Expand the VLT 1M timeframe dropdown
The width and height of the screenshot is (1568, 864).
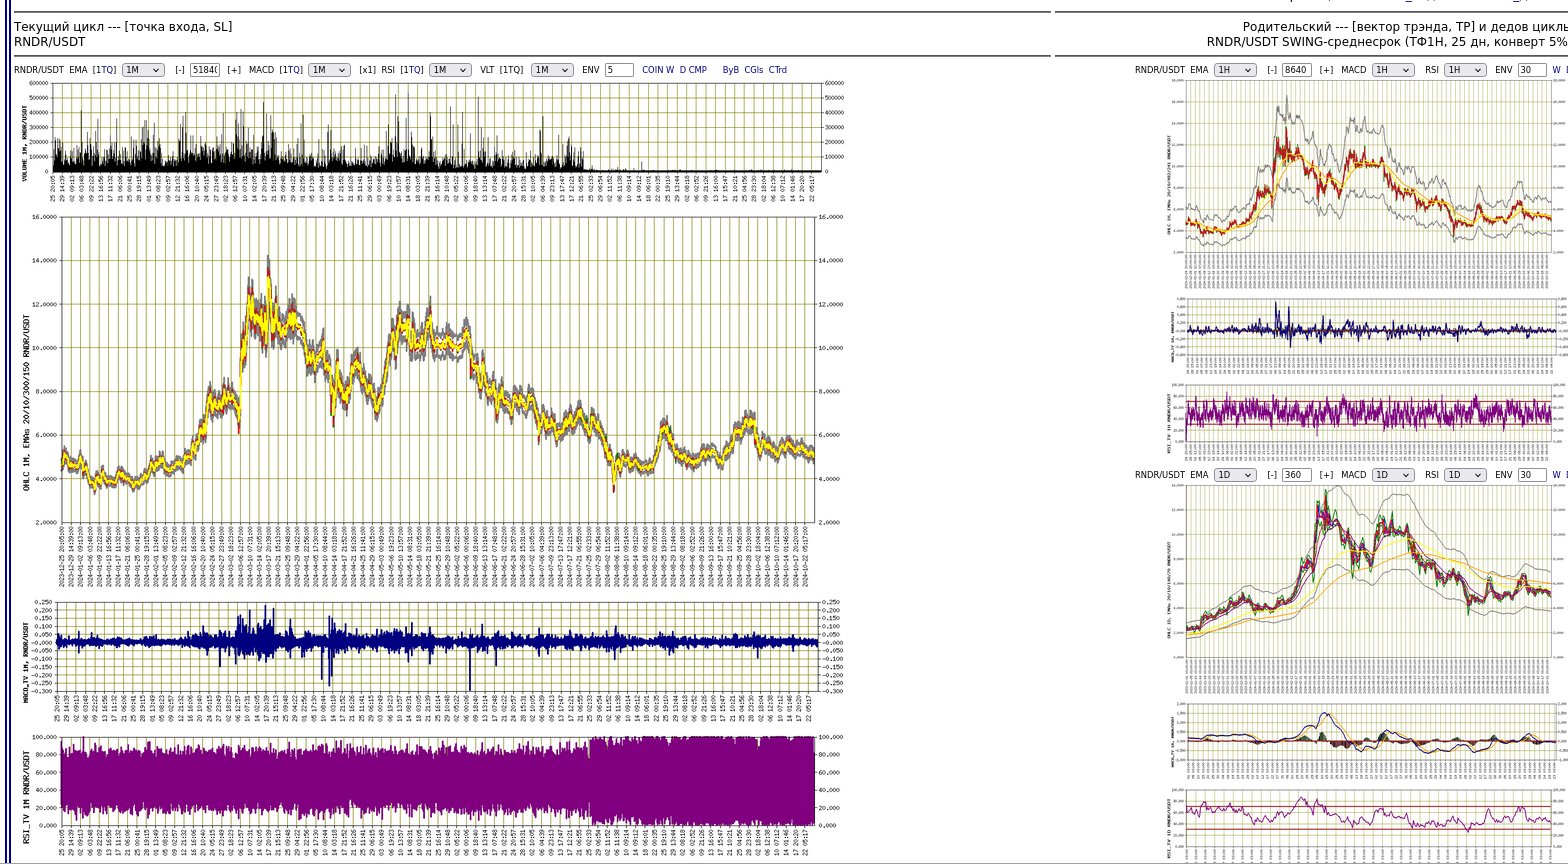pyautogui.click(x=553, y=70)
